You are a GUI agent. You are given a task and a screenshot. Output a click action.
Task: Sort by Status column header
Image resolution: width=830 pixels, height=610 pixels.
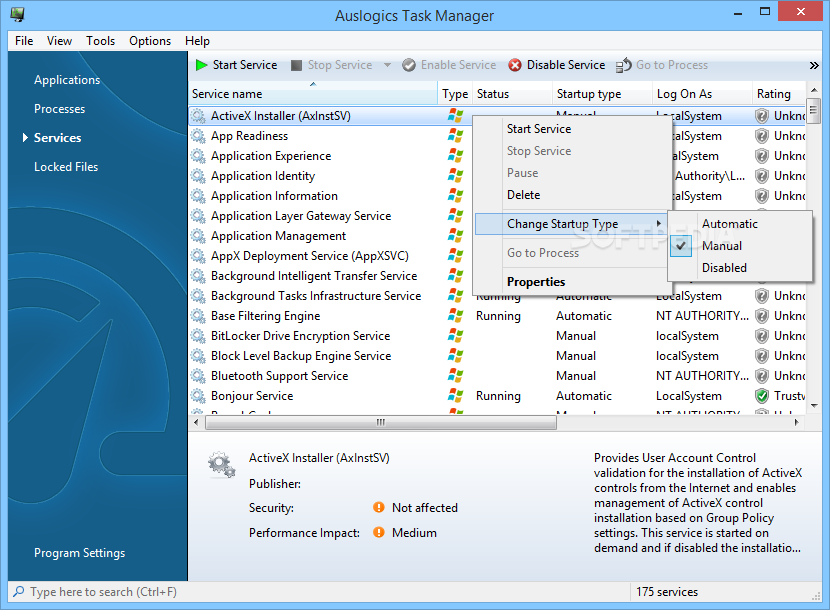coord(512,94)
